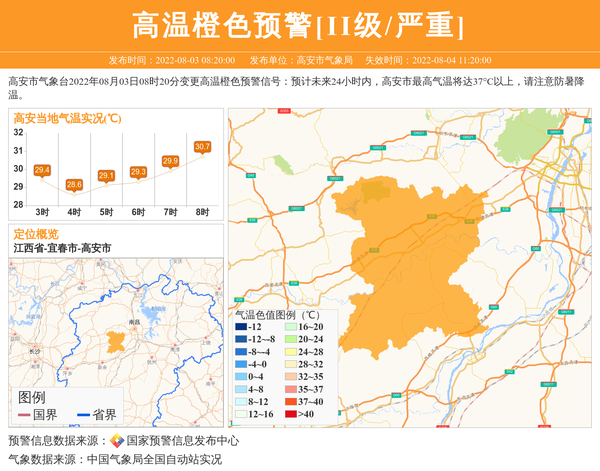Click the 24~28 yellow legend swatch
Viewport: 600px width, 471px height.
tap(291, 352)
